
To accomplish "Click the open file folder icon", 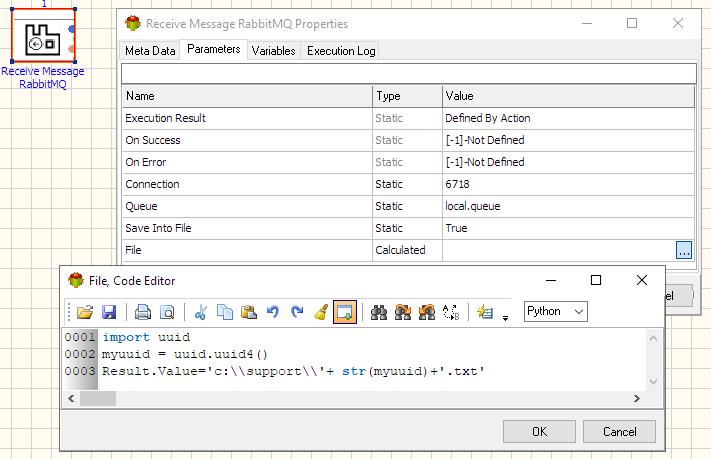I will pos(85,312).
